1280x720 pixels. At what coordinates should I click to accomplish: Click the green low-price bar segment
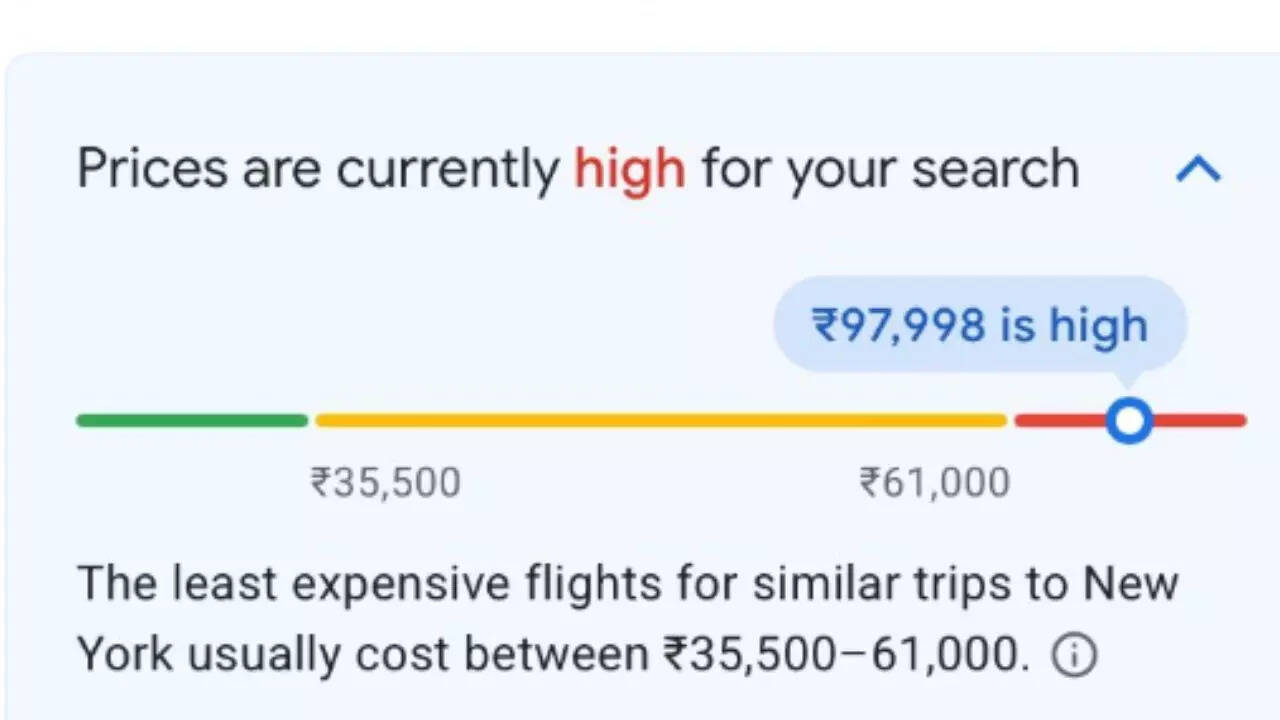192,421
